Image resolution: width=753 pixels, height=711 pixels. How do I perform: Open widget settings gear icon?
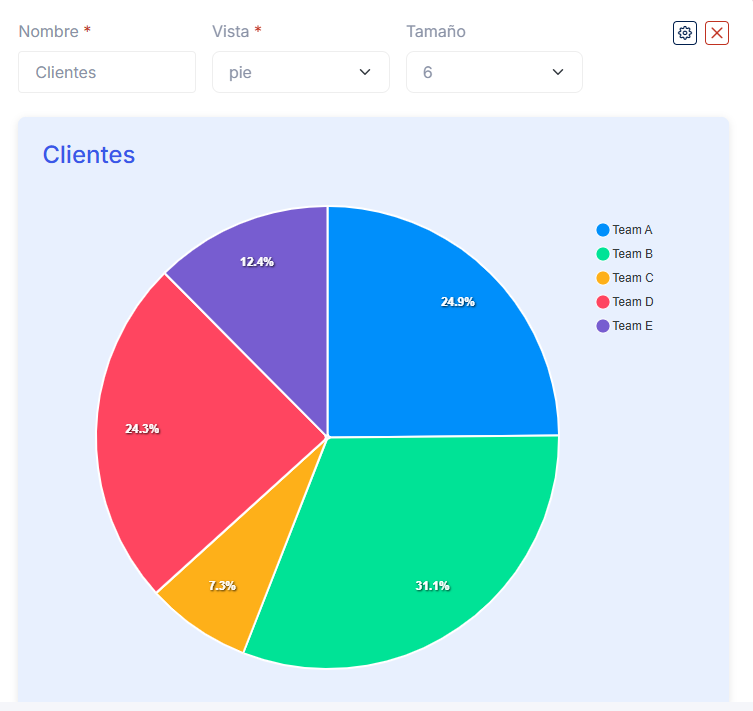tap(684, 33)
